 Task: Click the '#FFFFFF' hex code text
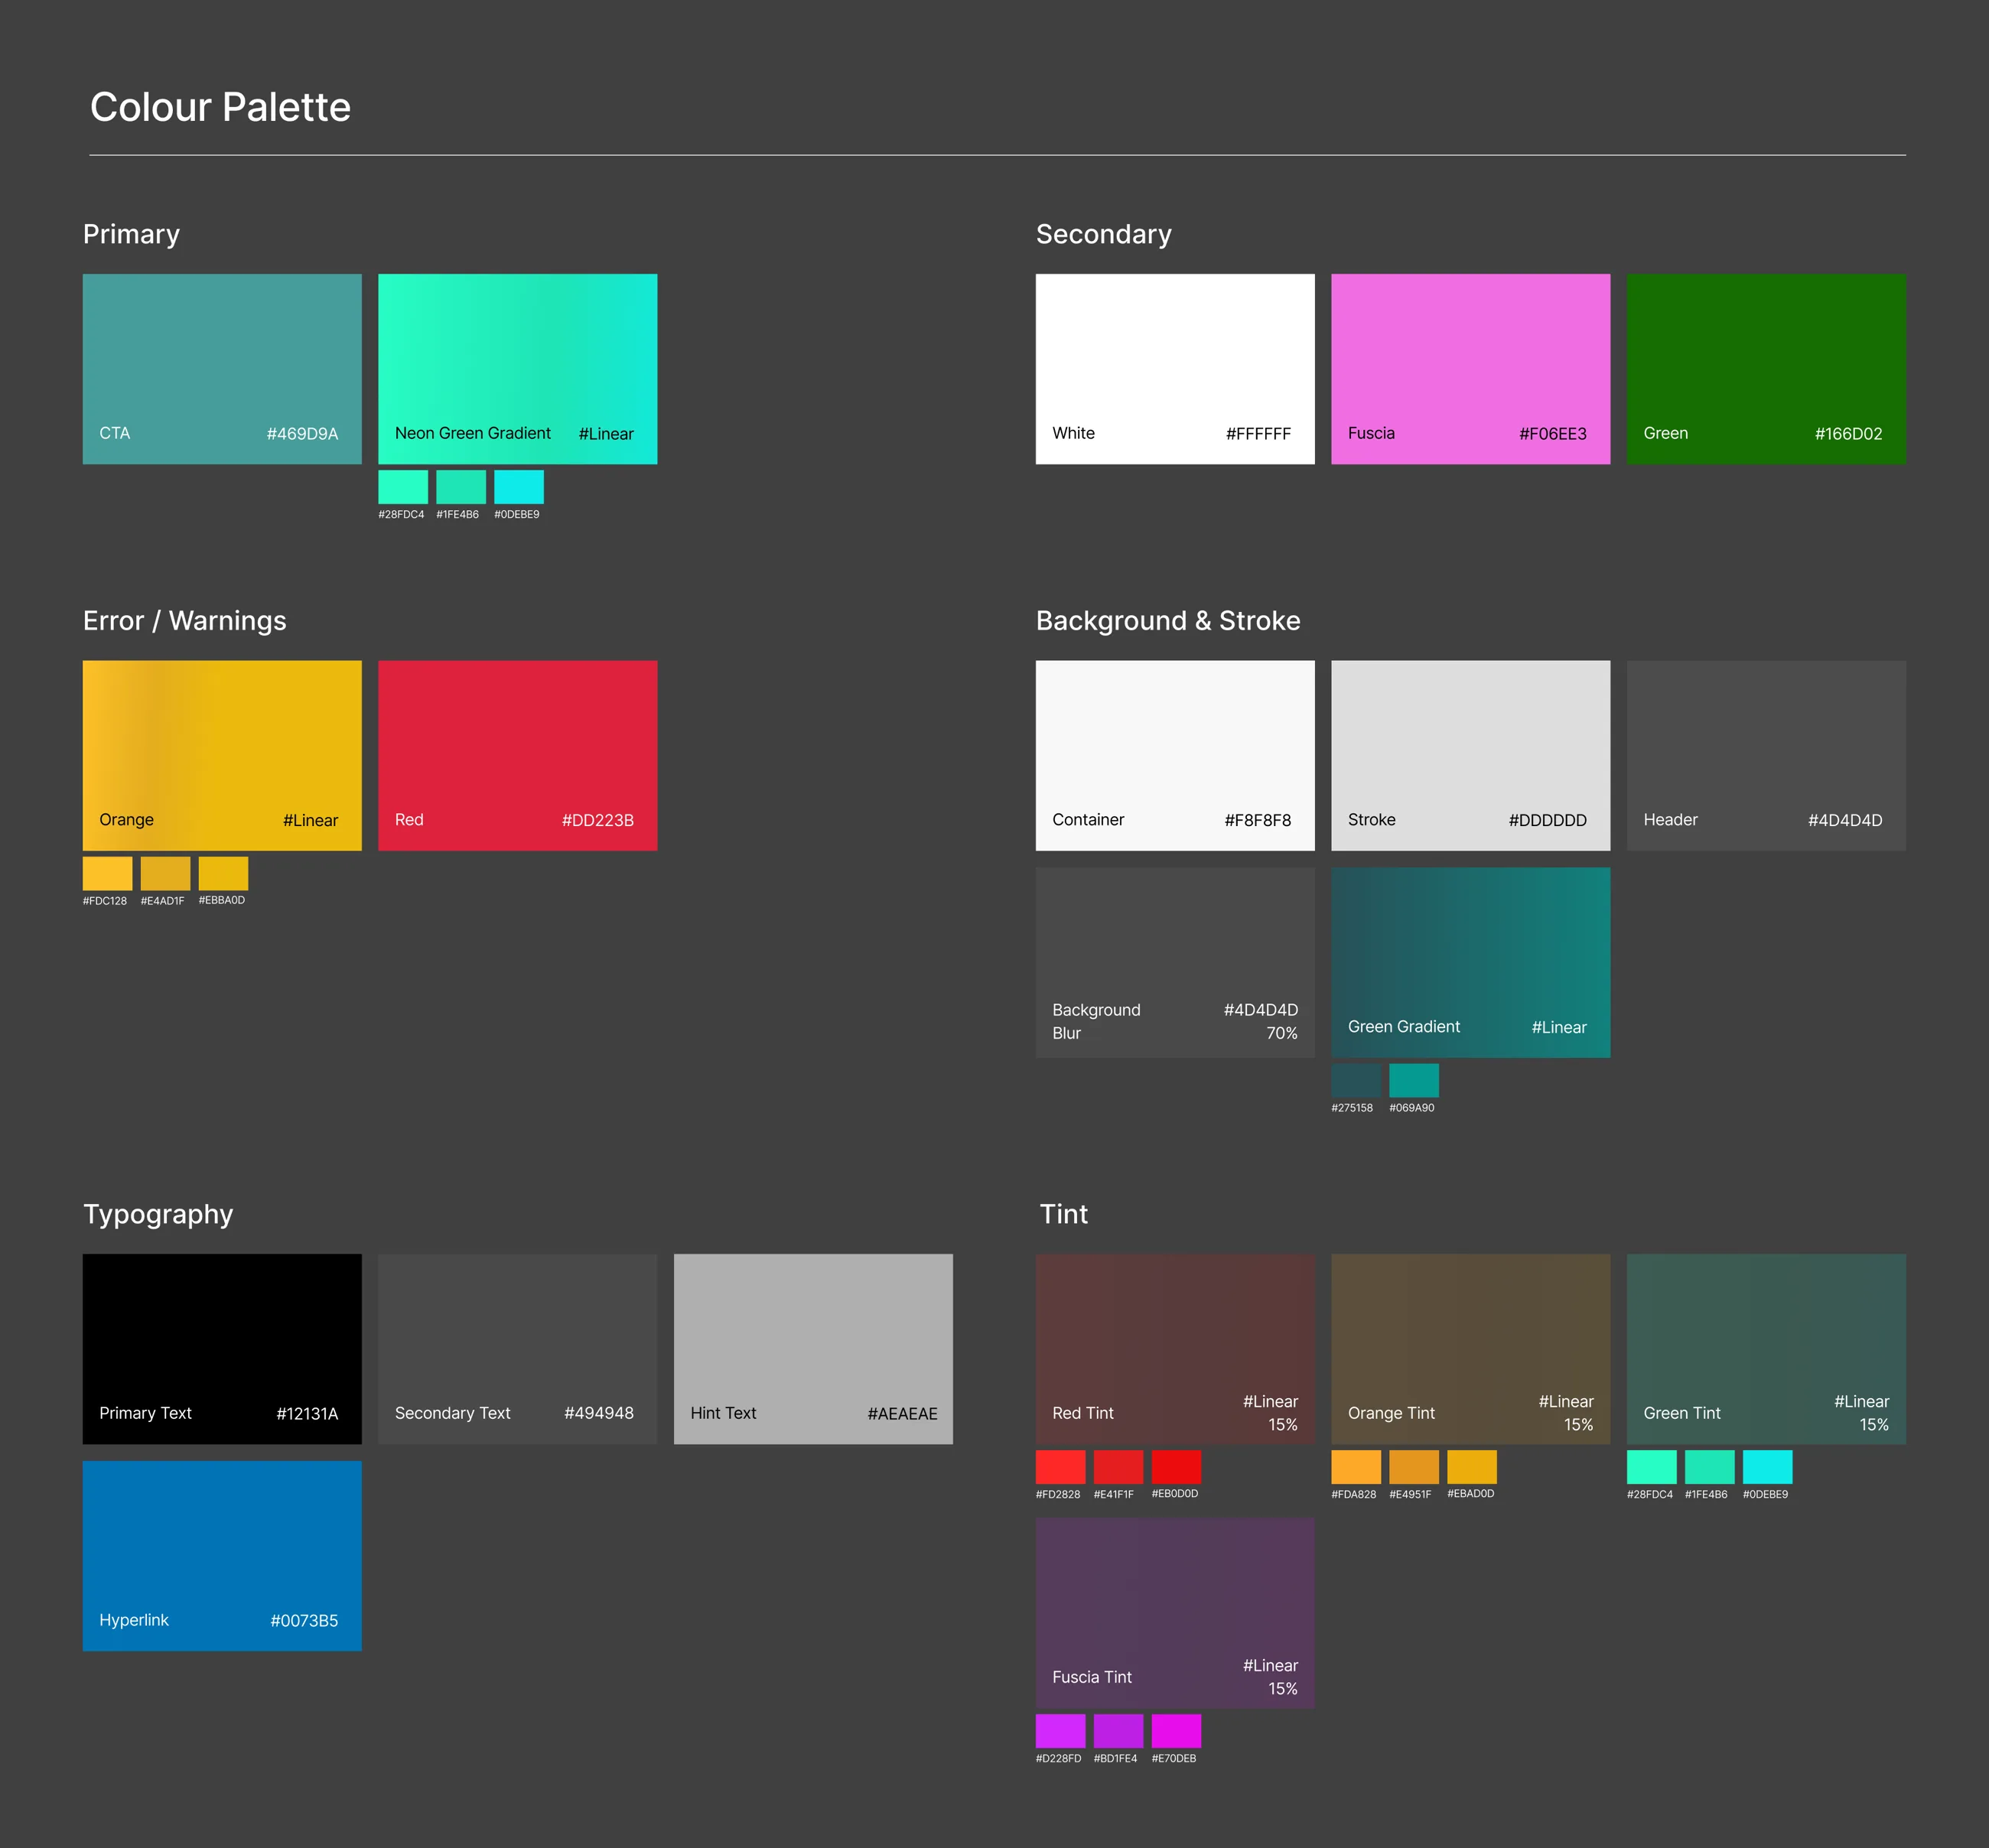[x=1258, y=434]
